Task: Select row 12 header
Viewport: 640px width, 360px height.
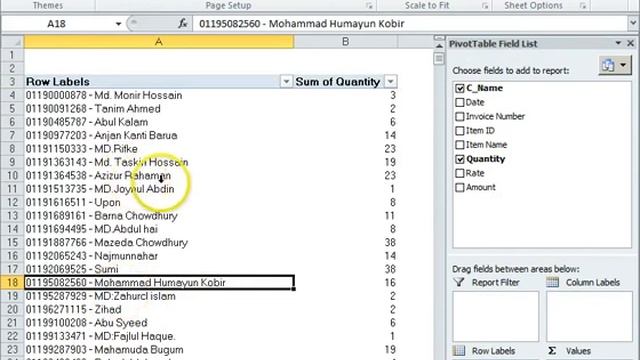Action: tap(12, 202)
